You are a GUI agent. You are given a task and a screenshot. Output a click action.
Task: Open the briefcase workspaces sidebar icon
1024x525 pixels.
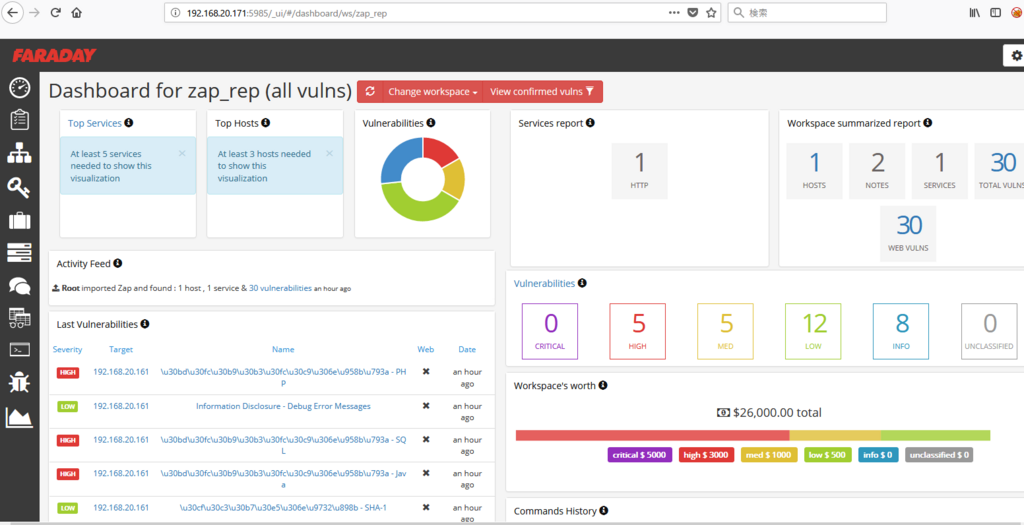tap(20, 221)
